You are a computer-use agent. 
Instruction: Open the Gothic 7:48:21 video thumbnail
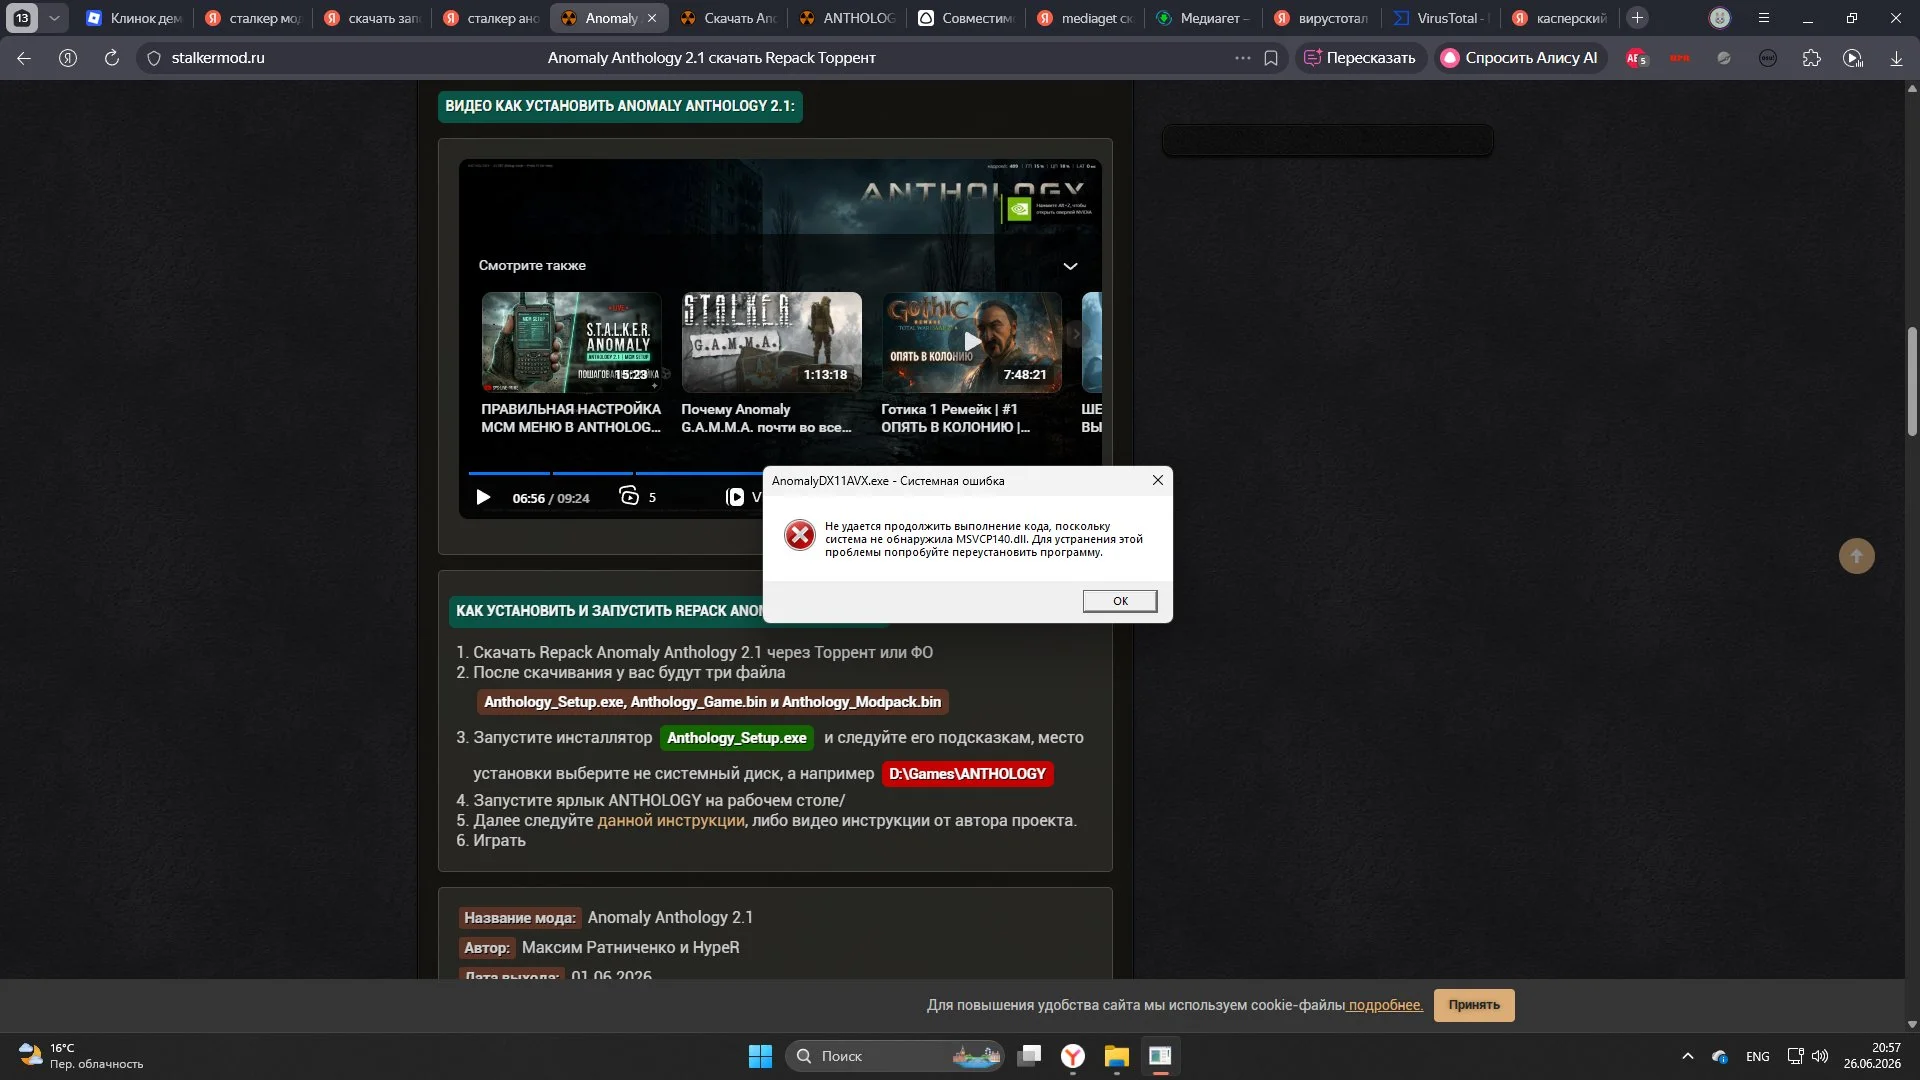(x=971, y=342)
